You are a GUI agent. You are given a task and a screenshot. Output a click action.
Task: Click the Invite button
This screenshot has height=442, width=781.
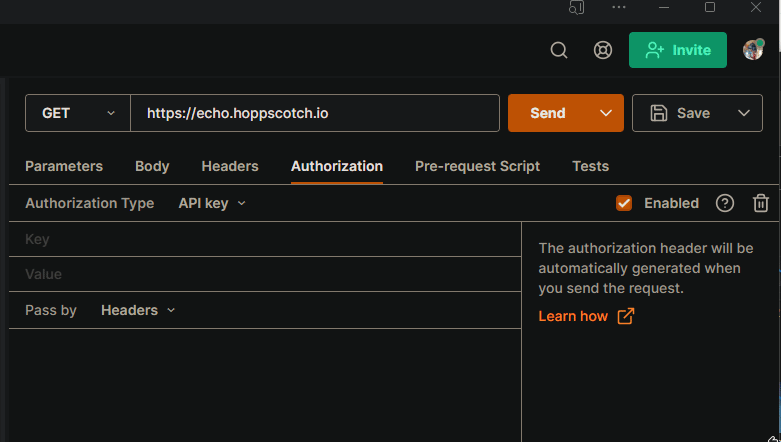coord(677,50)
